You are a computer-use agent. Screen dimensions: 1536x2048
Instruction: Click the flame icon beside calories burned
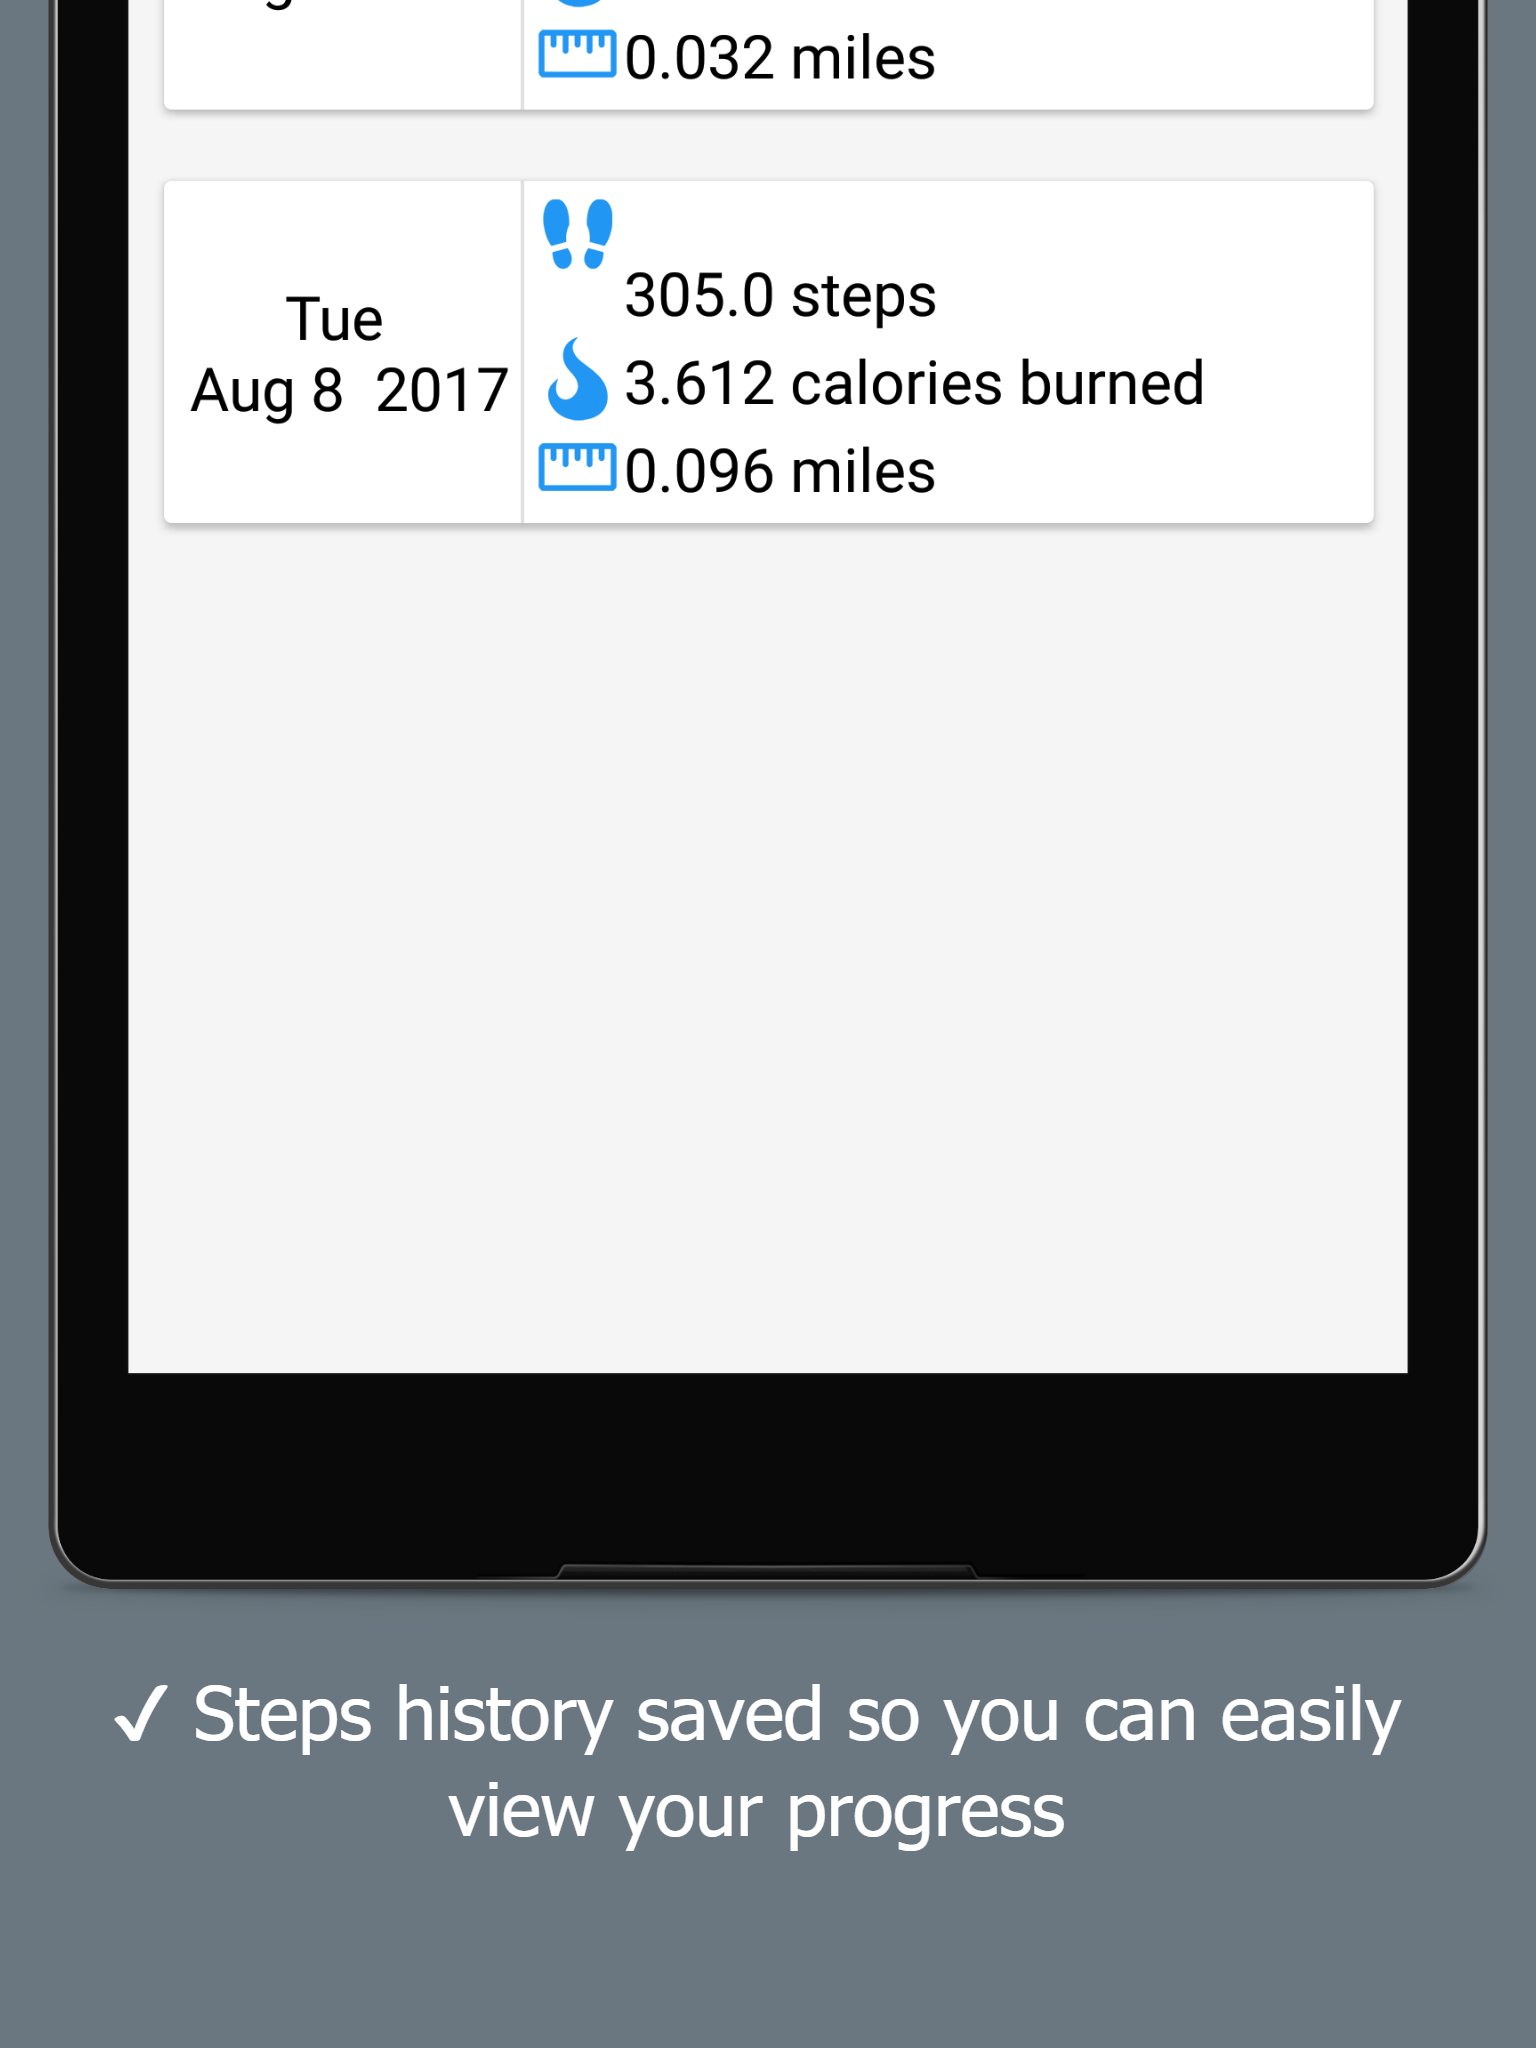(x=577, y=380)
